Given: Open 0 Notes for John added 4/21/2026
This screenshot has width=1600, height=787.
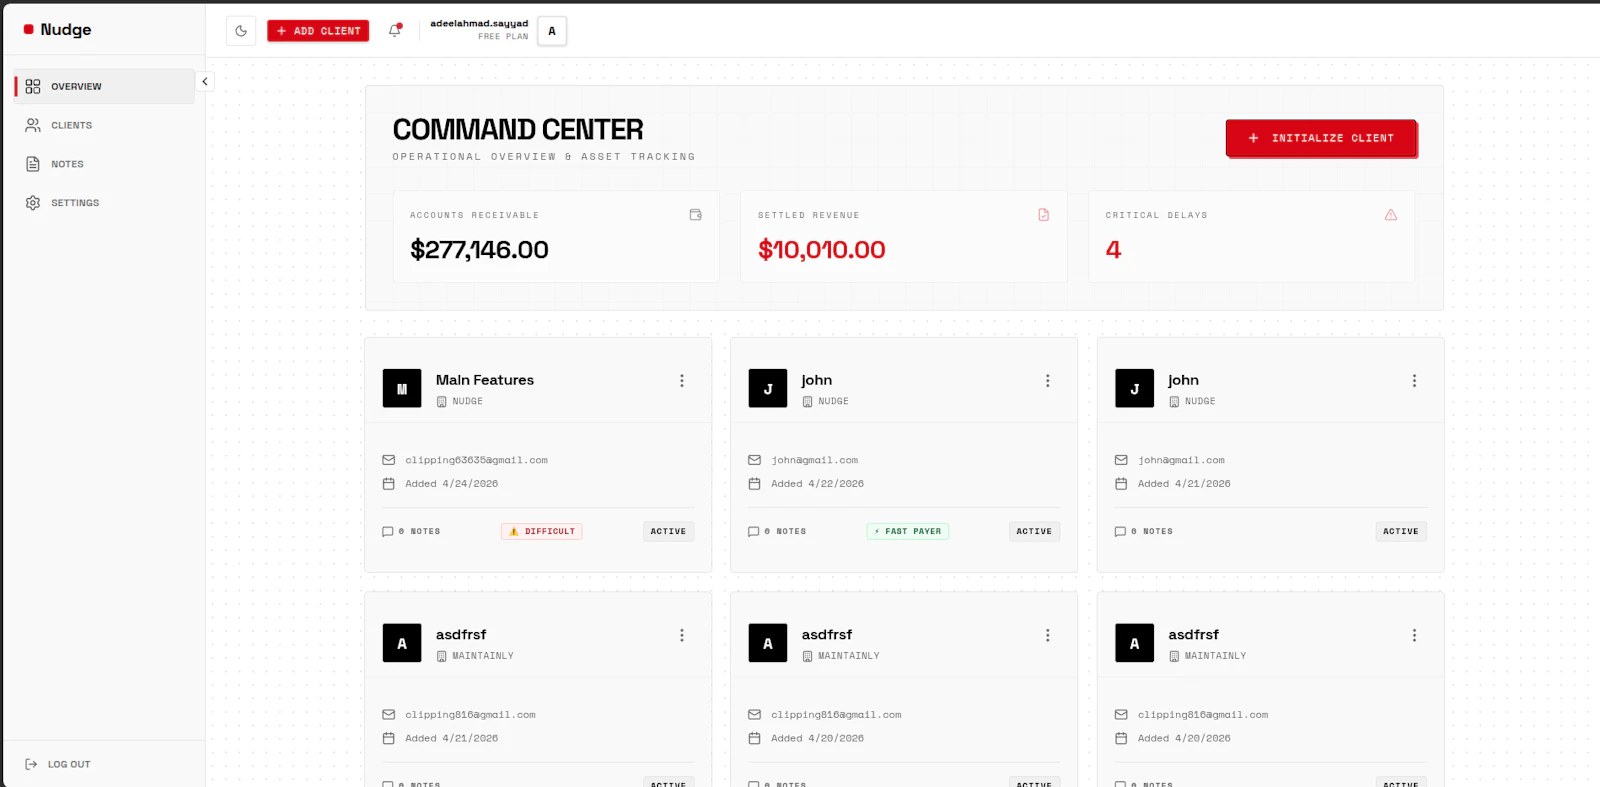Looking at the screenshot, I should click(1144, 532).
